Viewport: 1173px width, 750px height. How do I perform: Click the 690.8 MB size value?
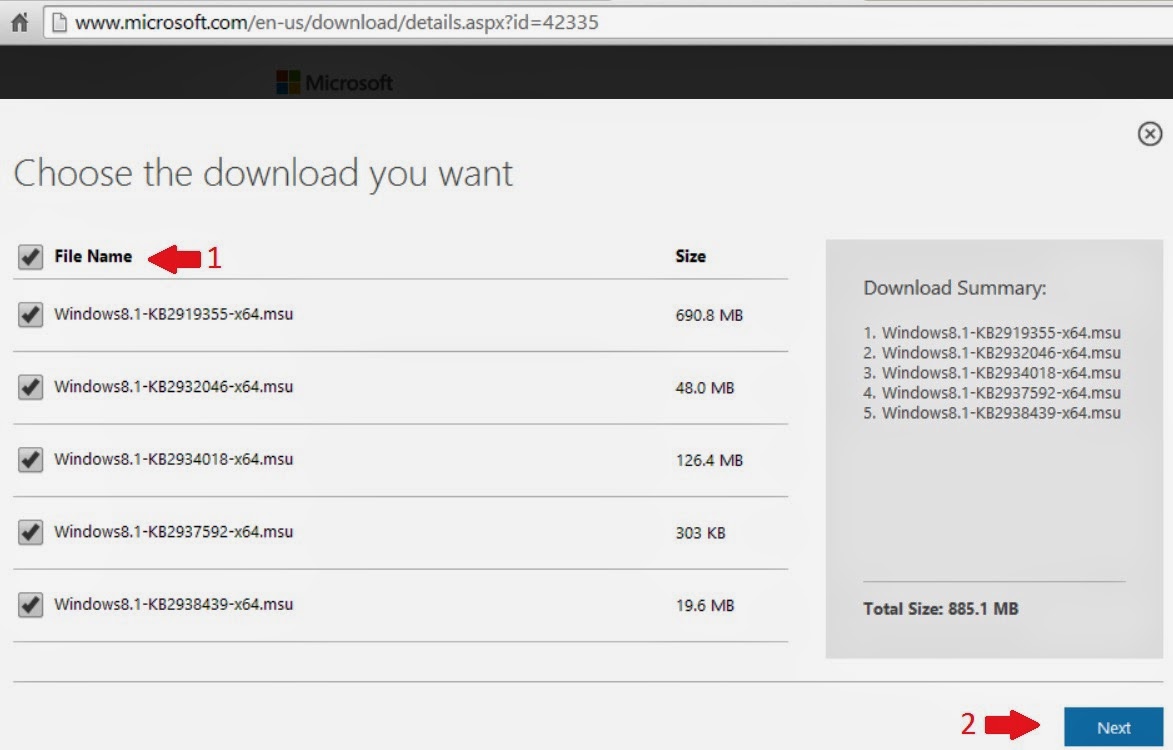(x=709, y=315)
